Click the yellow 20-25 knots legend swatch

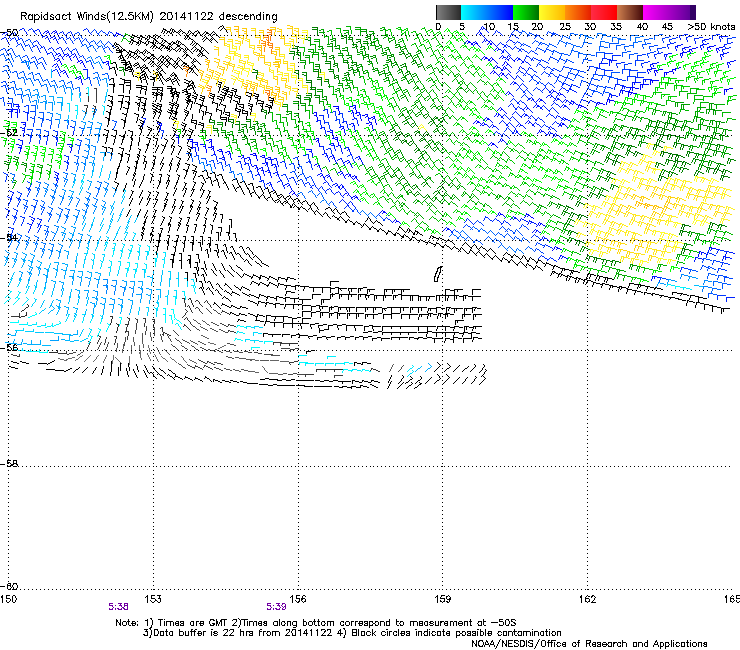tap(552, 12)
